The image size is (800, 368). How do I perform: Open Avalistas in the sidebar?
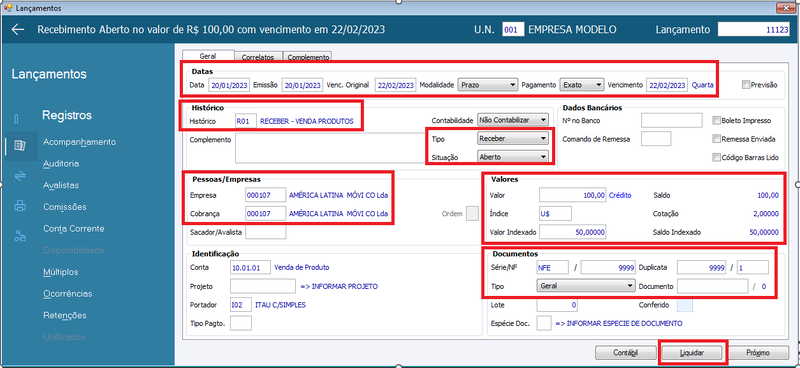pyautogui.click(x=61, y=185)
